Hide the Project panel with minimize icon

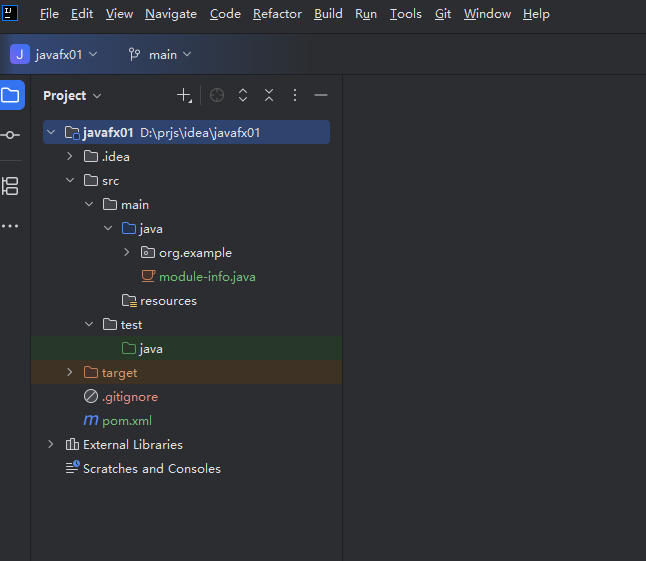(x=321, y=95)
